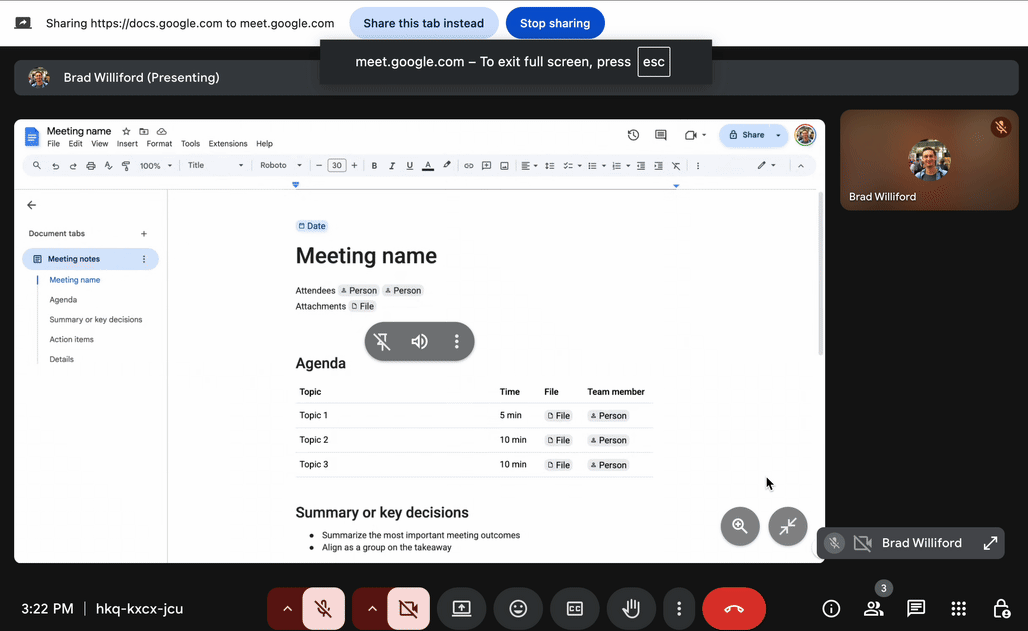Expand Brad Williford's floating self-view tile
The image size is (1028, 631).
point(990,543)
